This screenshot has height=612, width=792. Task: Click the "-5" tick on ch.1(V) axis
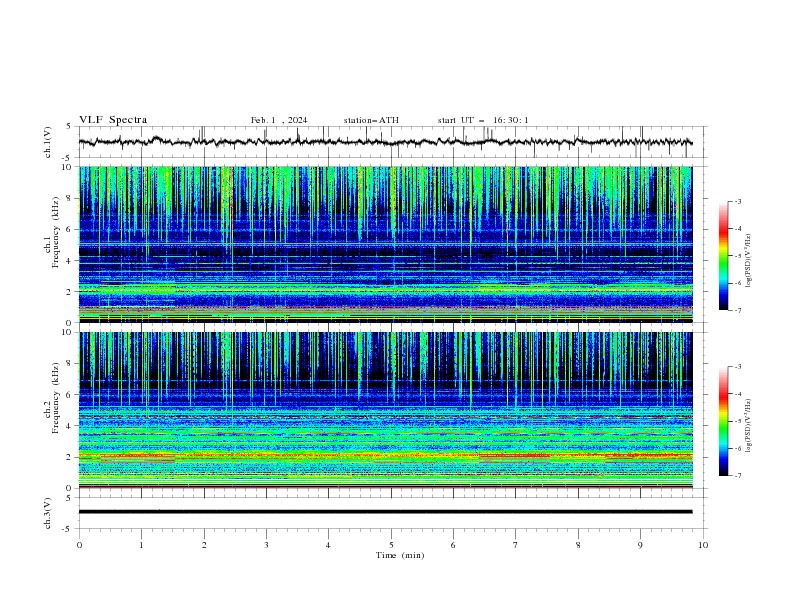pyautogui.click(x=67, y=158)
